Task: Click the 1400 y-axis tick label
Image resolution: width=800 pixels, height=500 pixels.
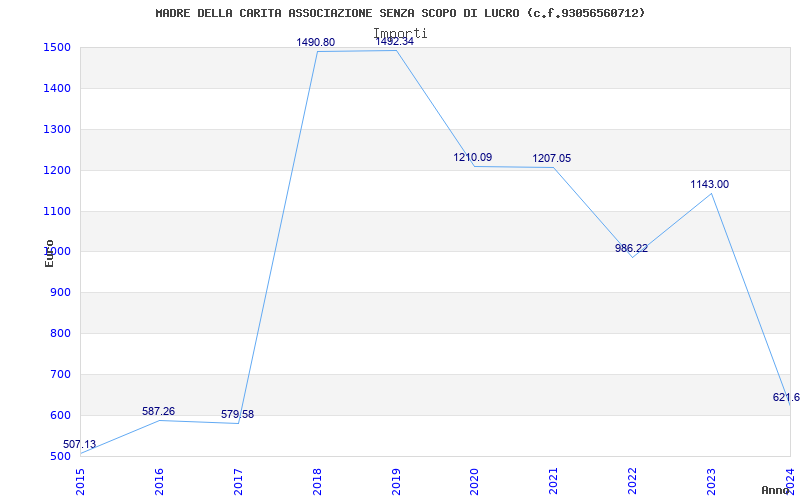Action: [x=57, y=88]
